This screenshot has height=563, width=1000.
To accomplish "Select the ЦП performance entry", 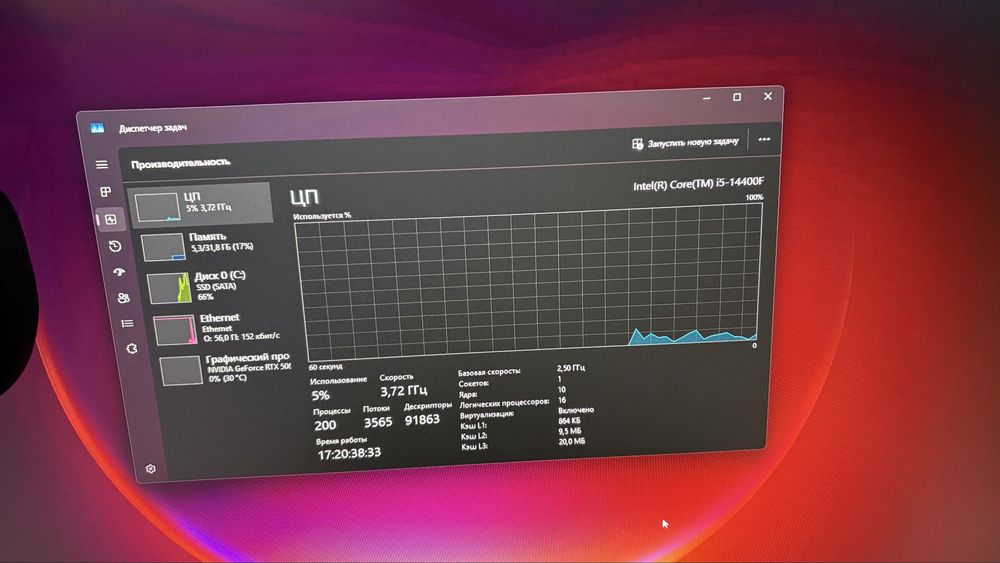I will pos(201,205).
